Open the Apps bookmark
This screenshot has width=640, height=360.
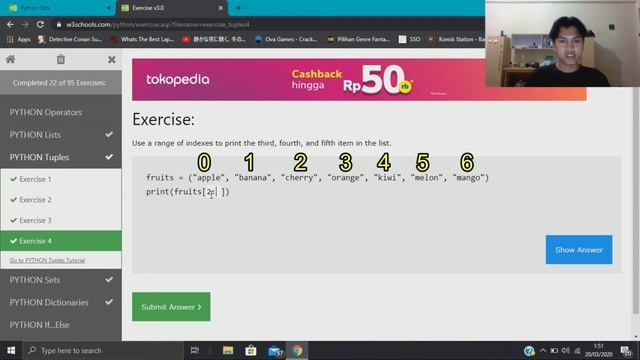point(19,39)
